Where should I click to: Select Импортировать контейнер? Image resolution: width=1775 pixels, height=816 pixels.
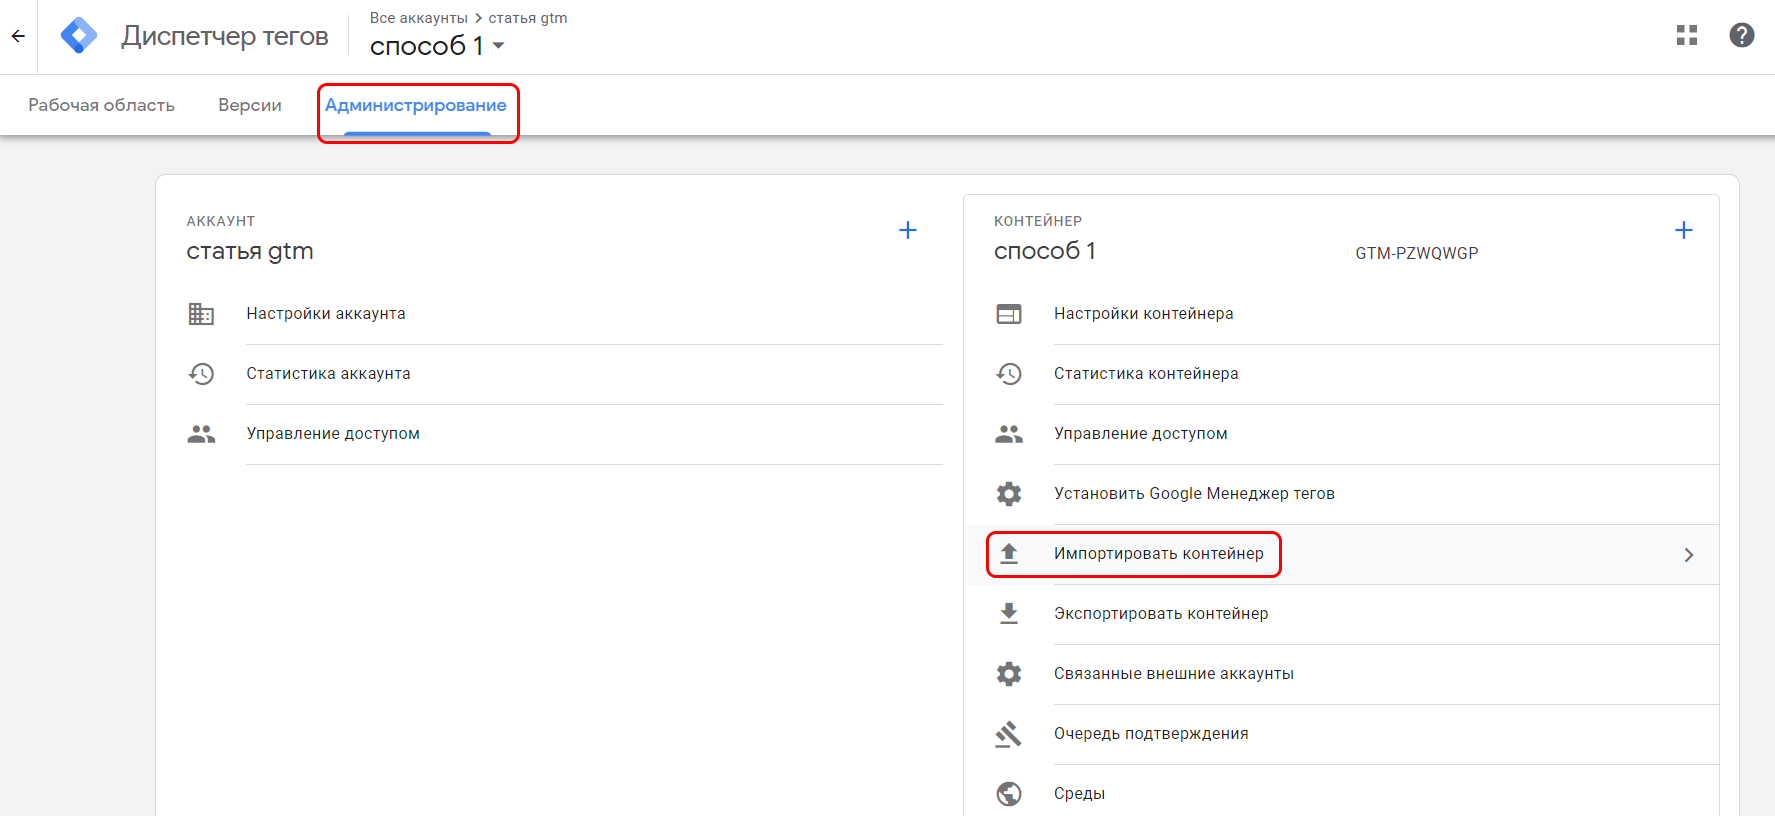point(1159,554)
